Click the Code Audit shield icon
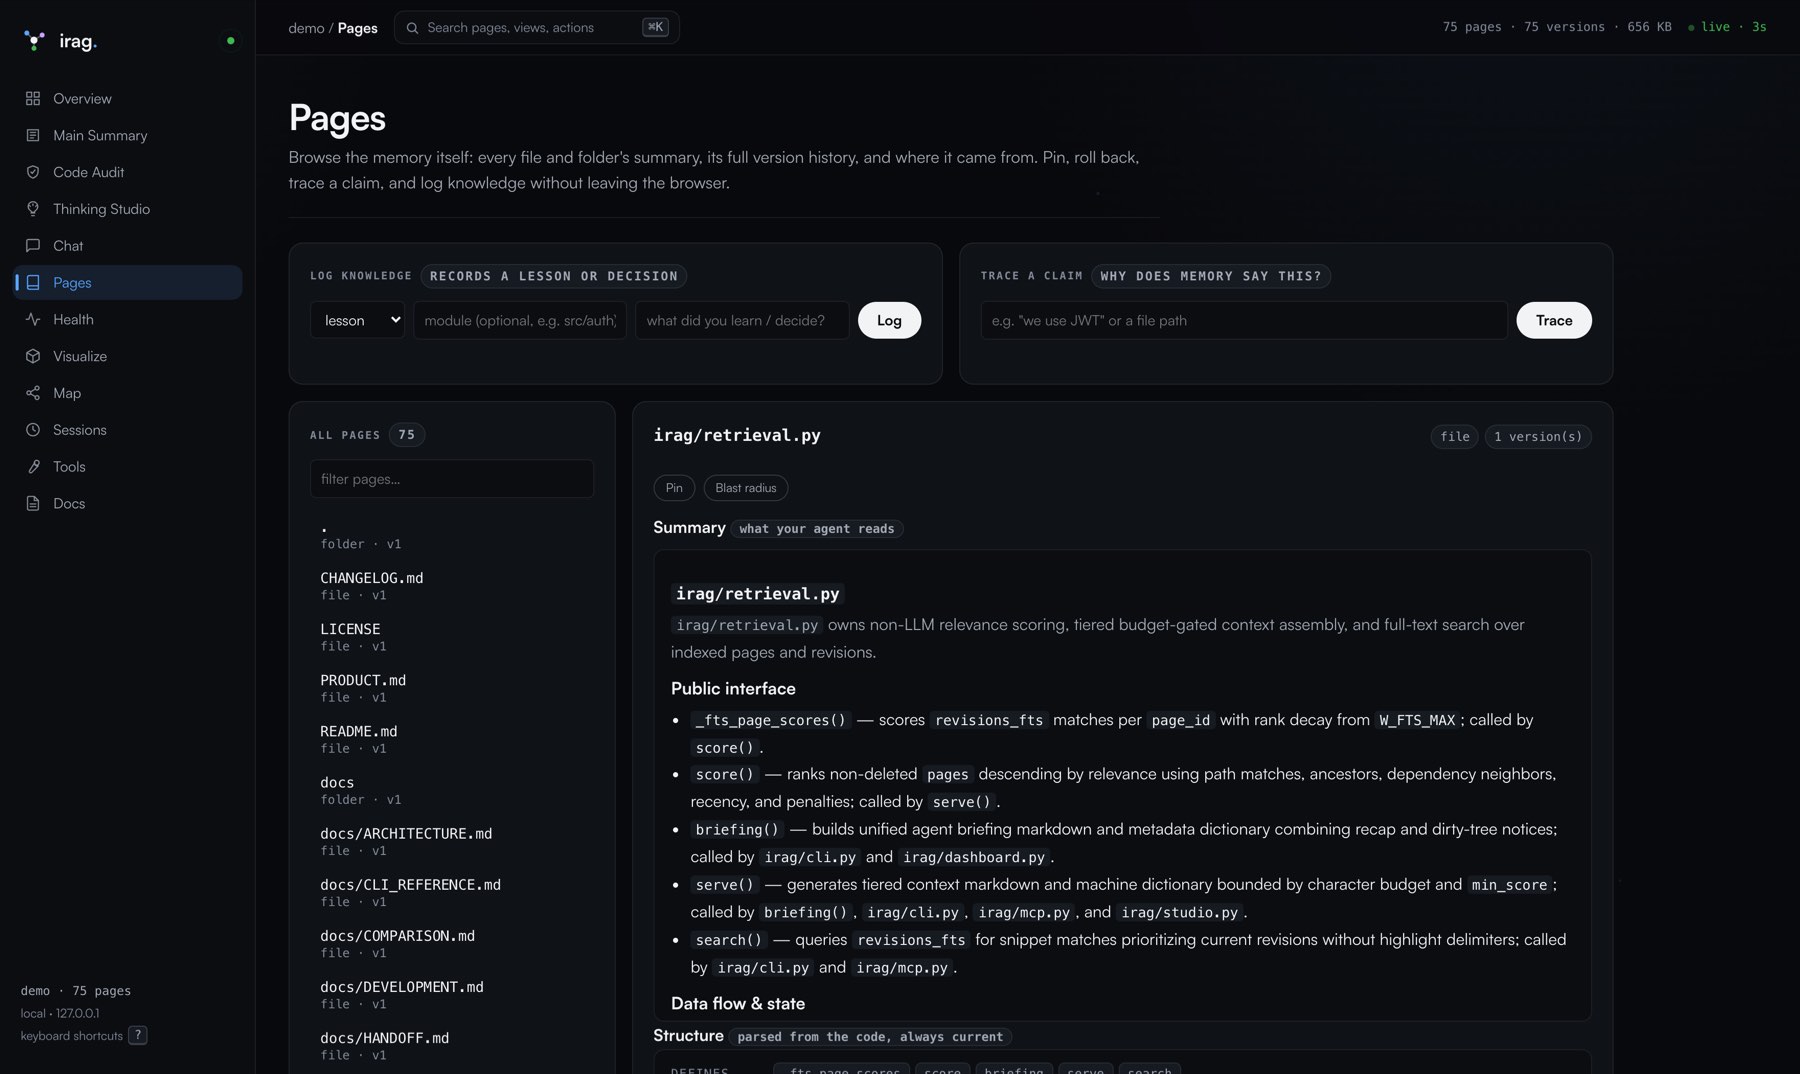Image resolution: width=1800 pixels, height=1074 pixels. [x=33, y=172]
